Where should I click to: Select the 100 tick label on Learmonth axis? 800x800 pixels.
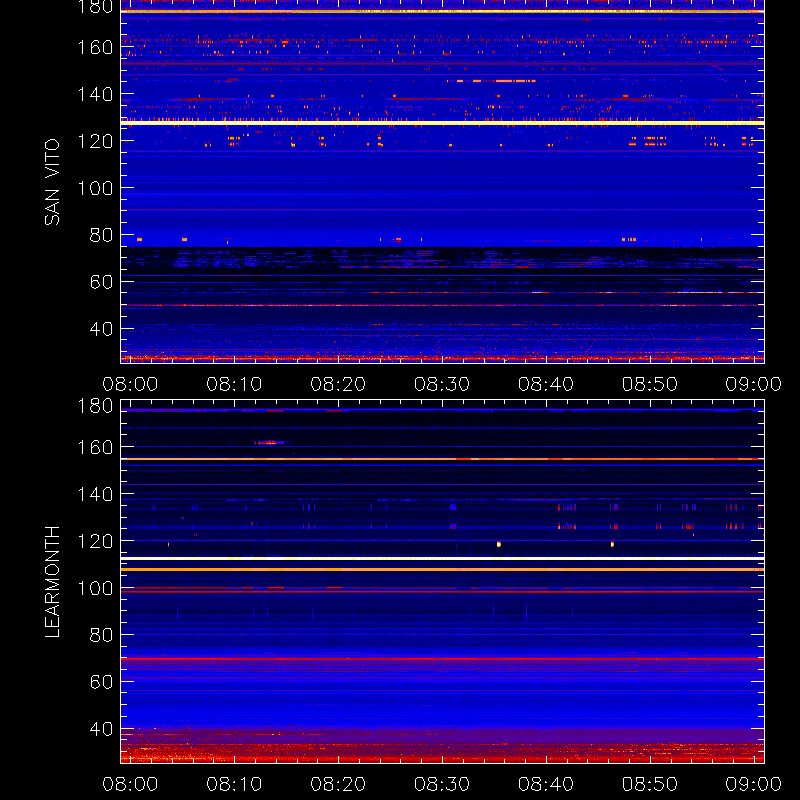tap(95, 588)
